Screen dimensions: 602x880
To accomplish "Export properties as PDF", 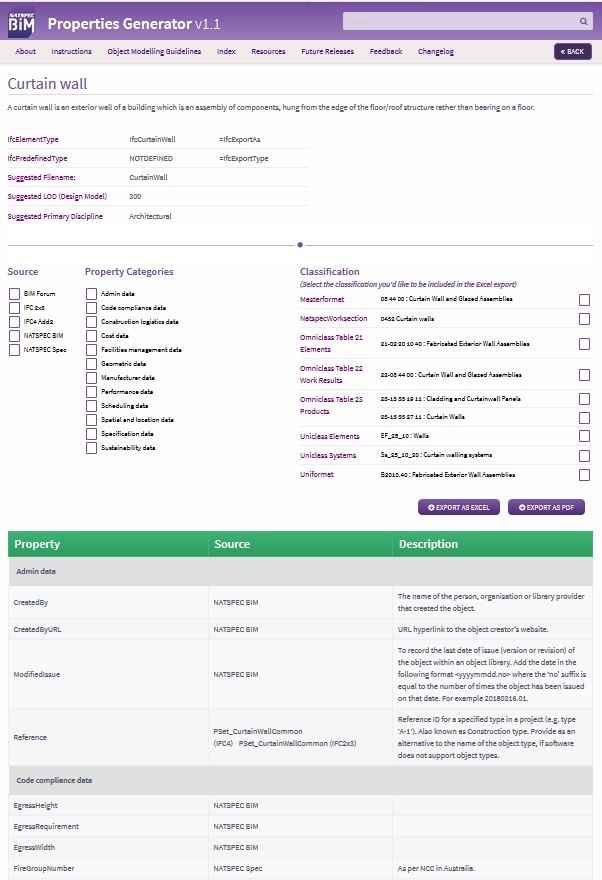I will [546, 507].
